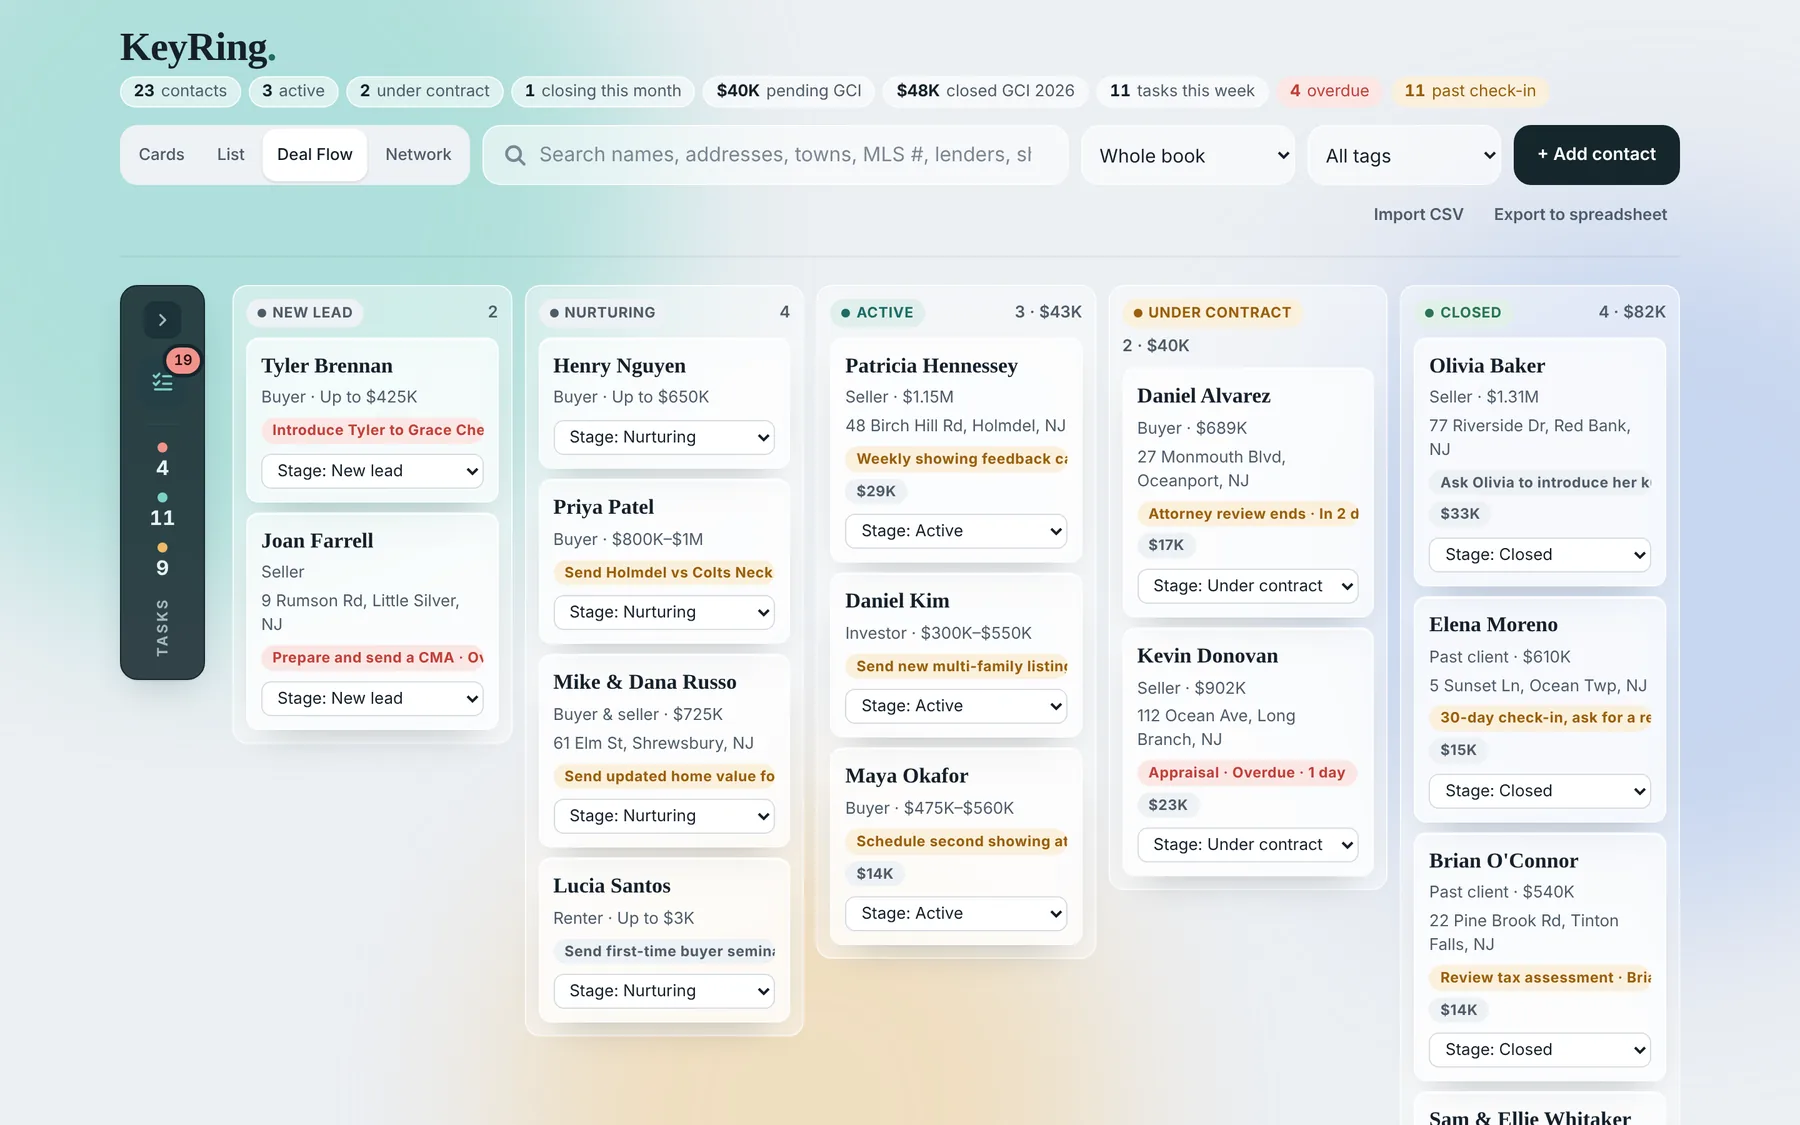Viewport: 1800px width, 1125px height.
Task: Open Lucia Santos's stage dropdown
Action: pos(664,991)
